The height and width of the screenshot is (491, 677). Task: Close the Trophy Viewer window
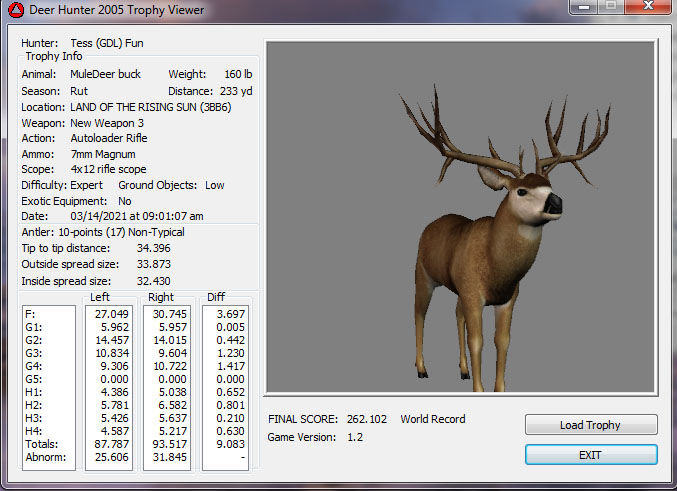[x=647, y=7]
